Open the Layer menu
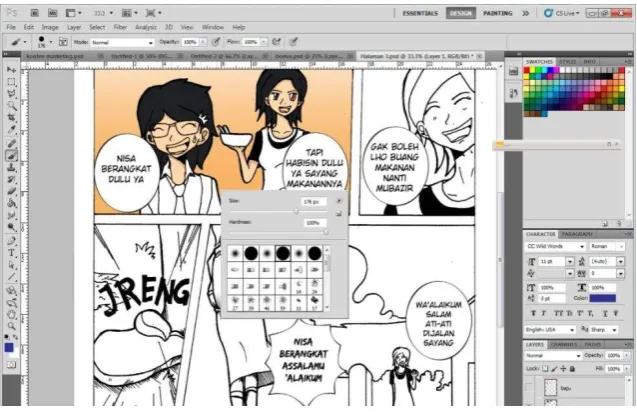 click(74, 27)
